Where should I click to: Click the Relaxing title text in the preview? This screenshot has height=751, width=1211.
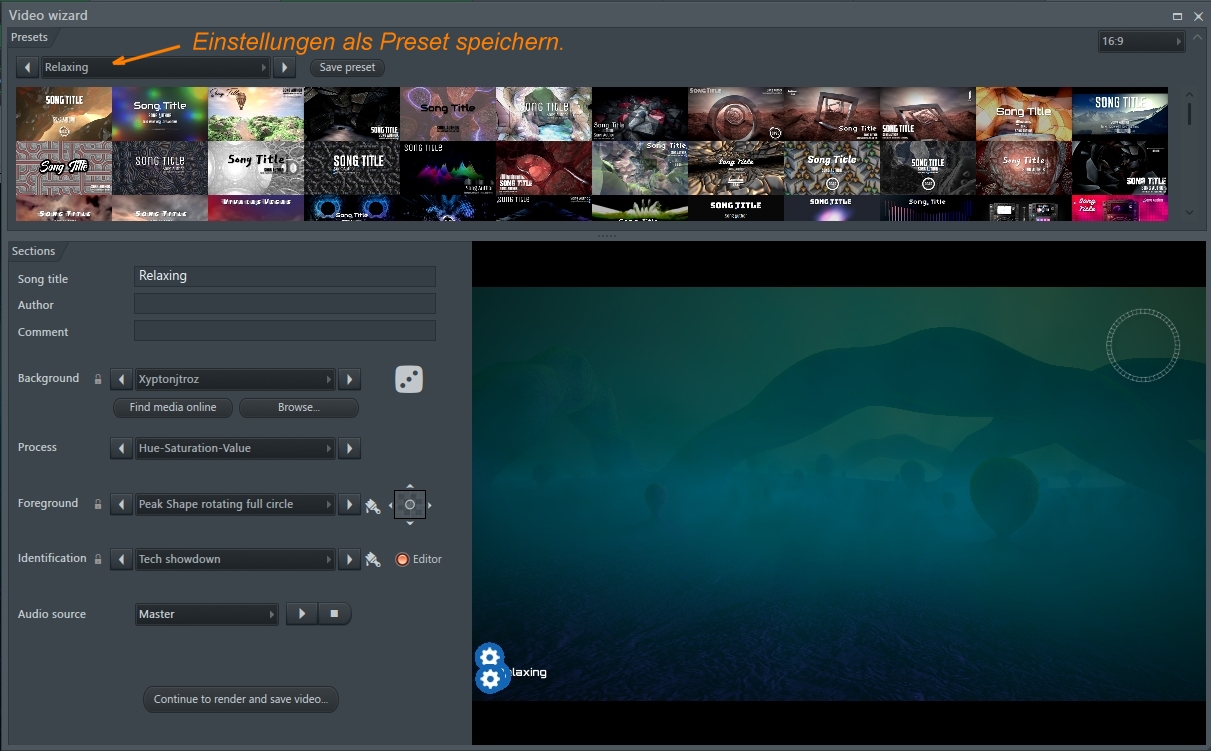[526, 673]
